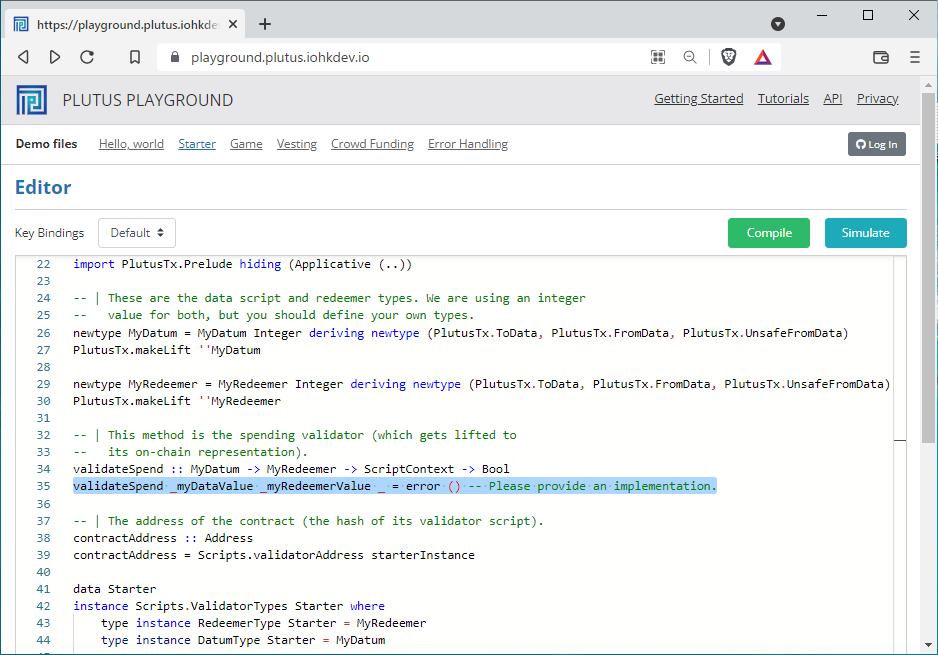The height and width of the screenshot is (655, 938).
Task: Click the address bar URL field
Action: tap(400, 58)
